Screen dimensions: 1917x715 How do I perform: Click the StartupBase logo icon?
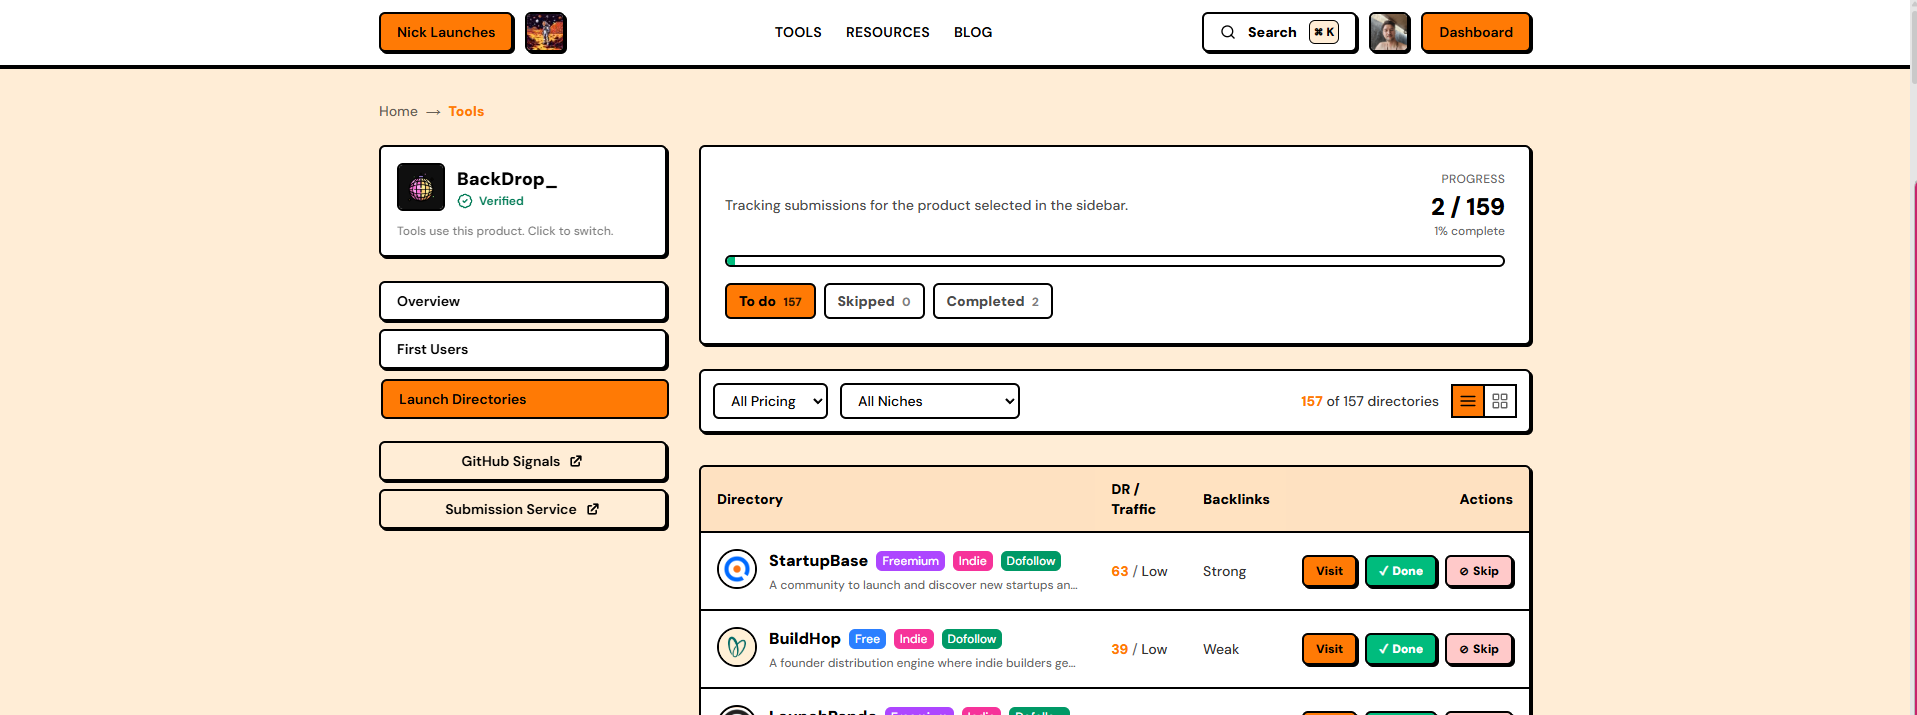coord(737,570)
